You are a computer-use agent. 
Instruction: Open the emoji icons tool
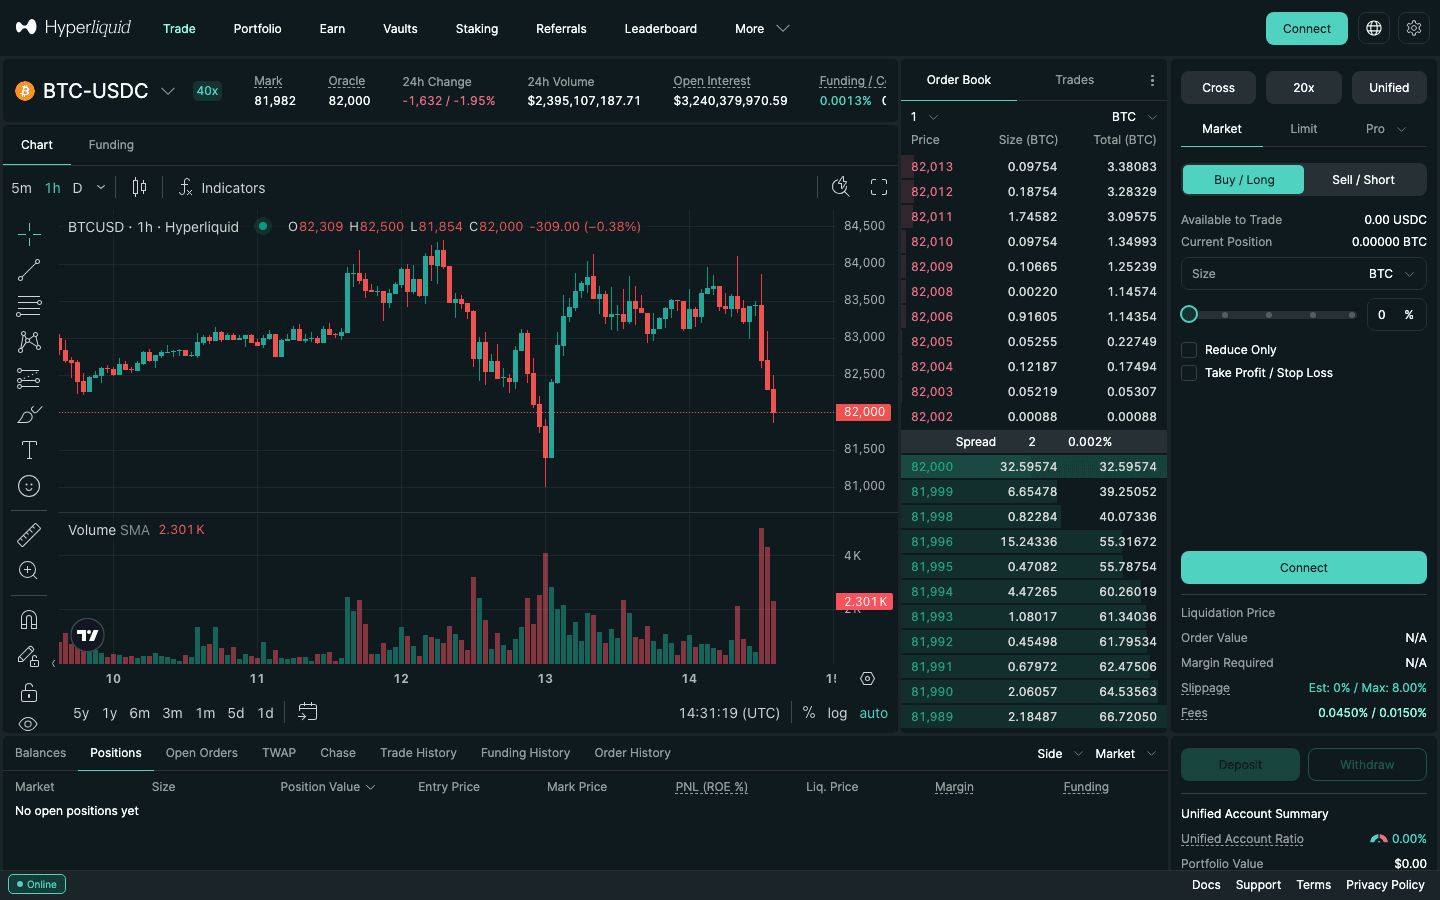[29, 486]
